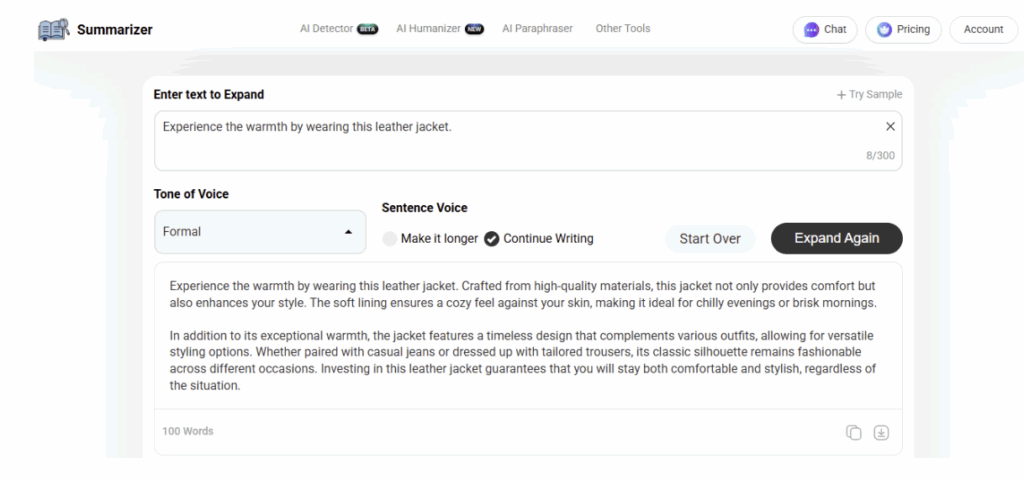Click the Summarizer book logo icon

[x=53, y=30]
